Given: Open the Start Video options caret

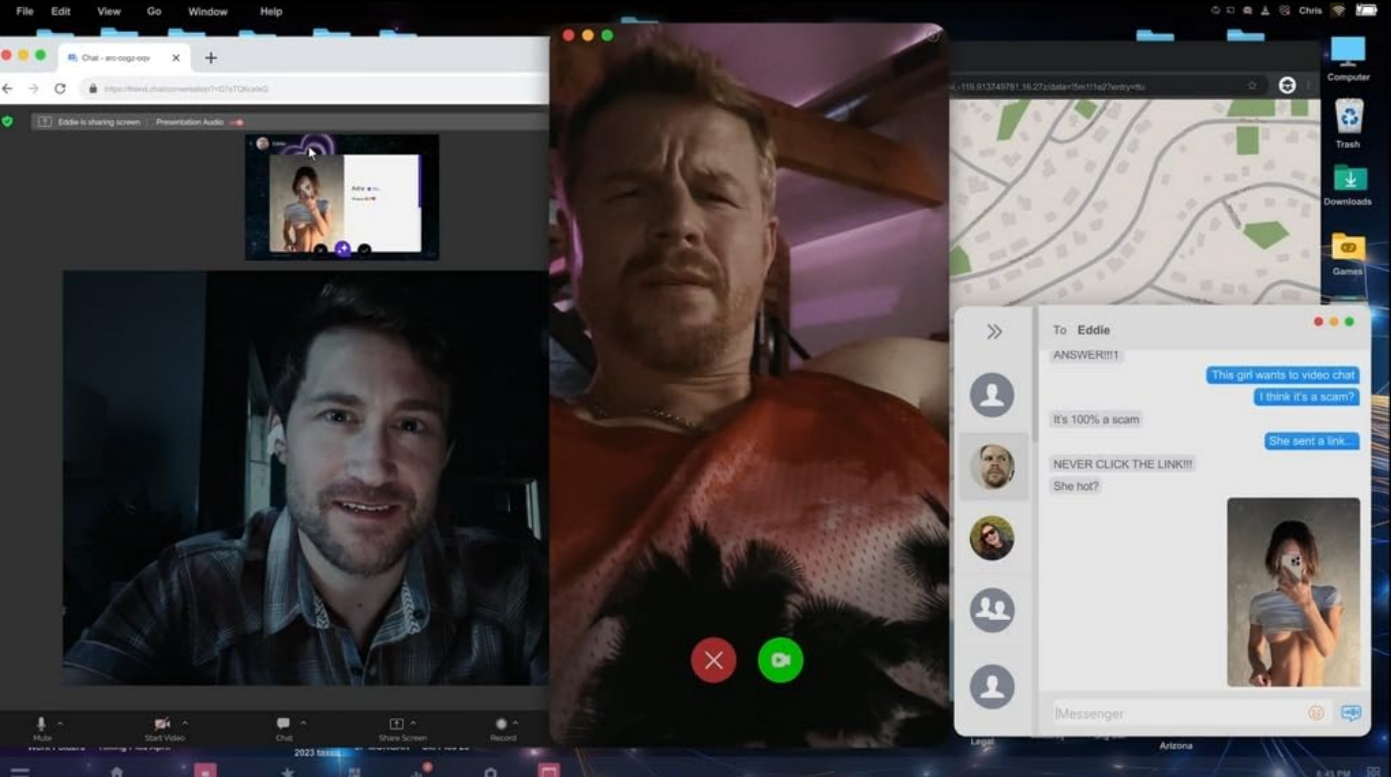Looking at the screenshot, I should [x=185, y=722].
